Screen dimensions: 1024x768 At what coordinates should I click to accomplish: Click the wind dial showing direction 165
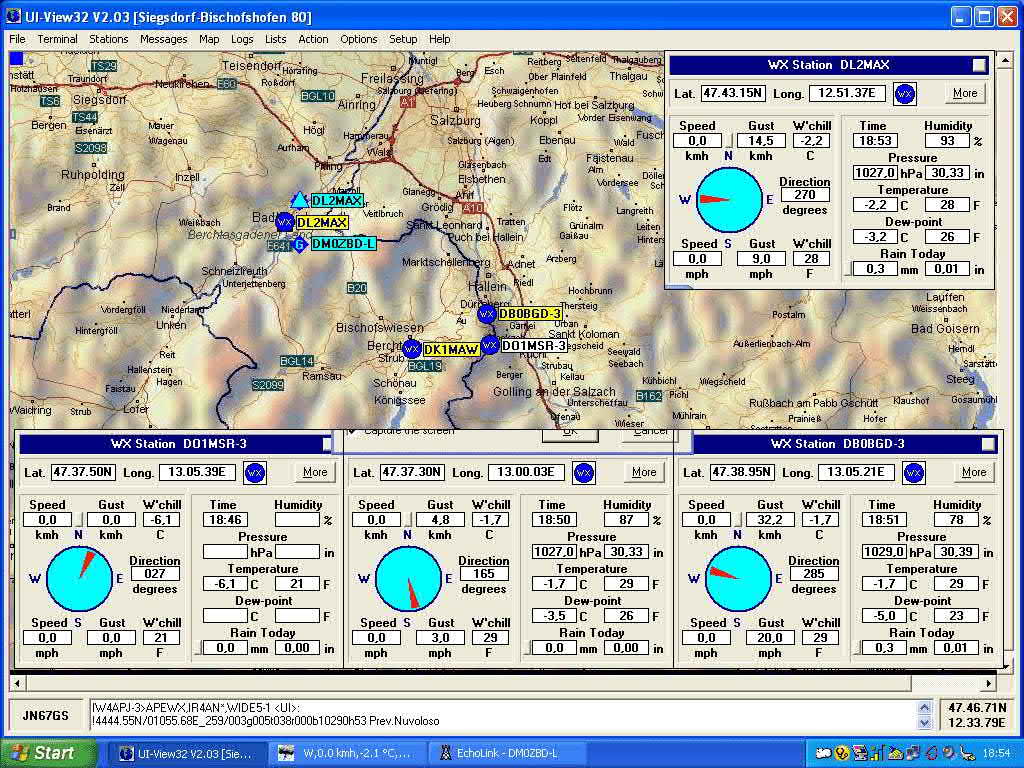pyautogui.click(x=409, y=579)
